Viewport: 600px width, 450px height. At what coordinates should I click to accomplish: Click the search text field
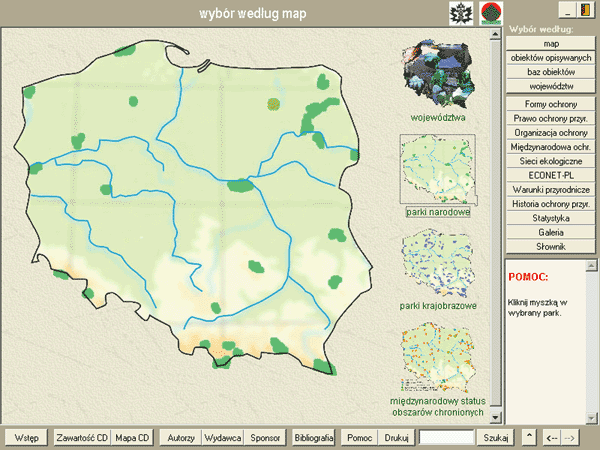(446, 438)
